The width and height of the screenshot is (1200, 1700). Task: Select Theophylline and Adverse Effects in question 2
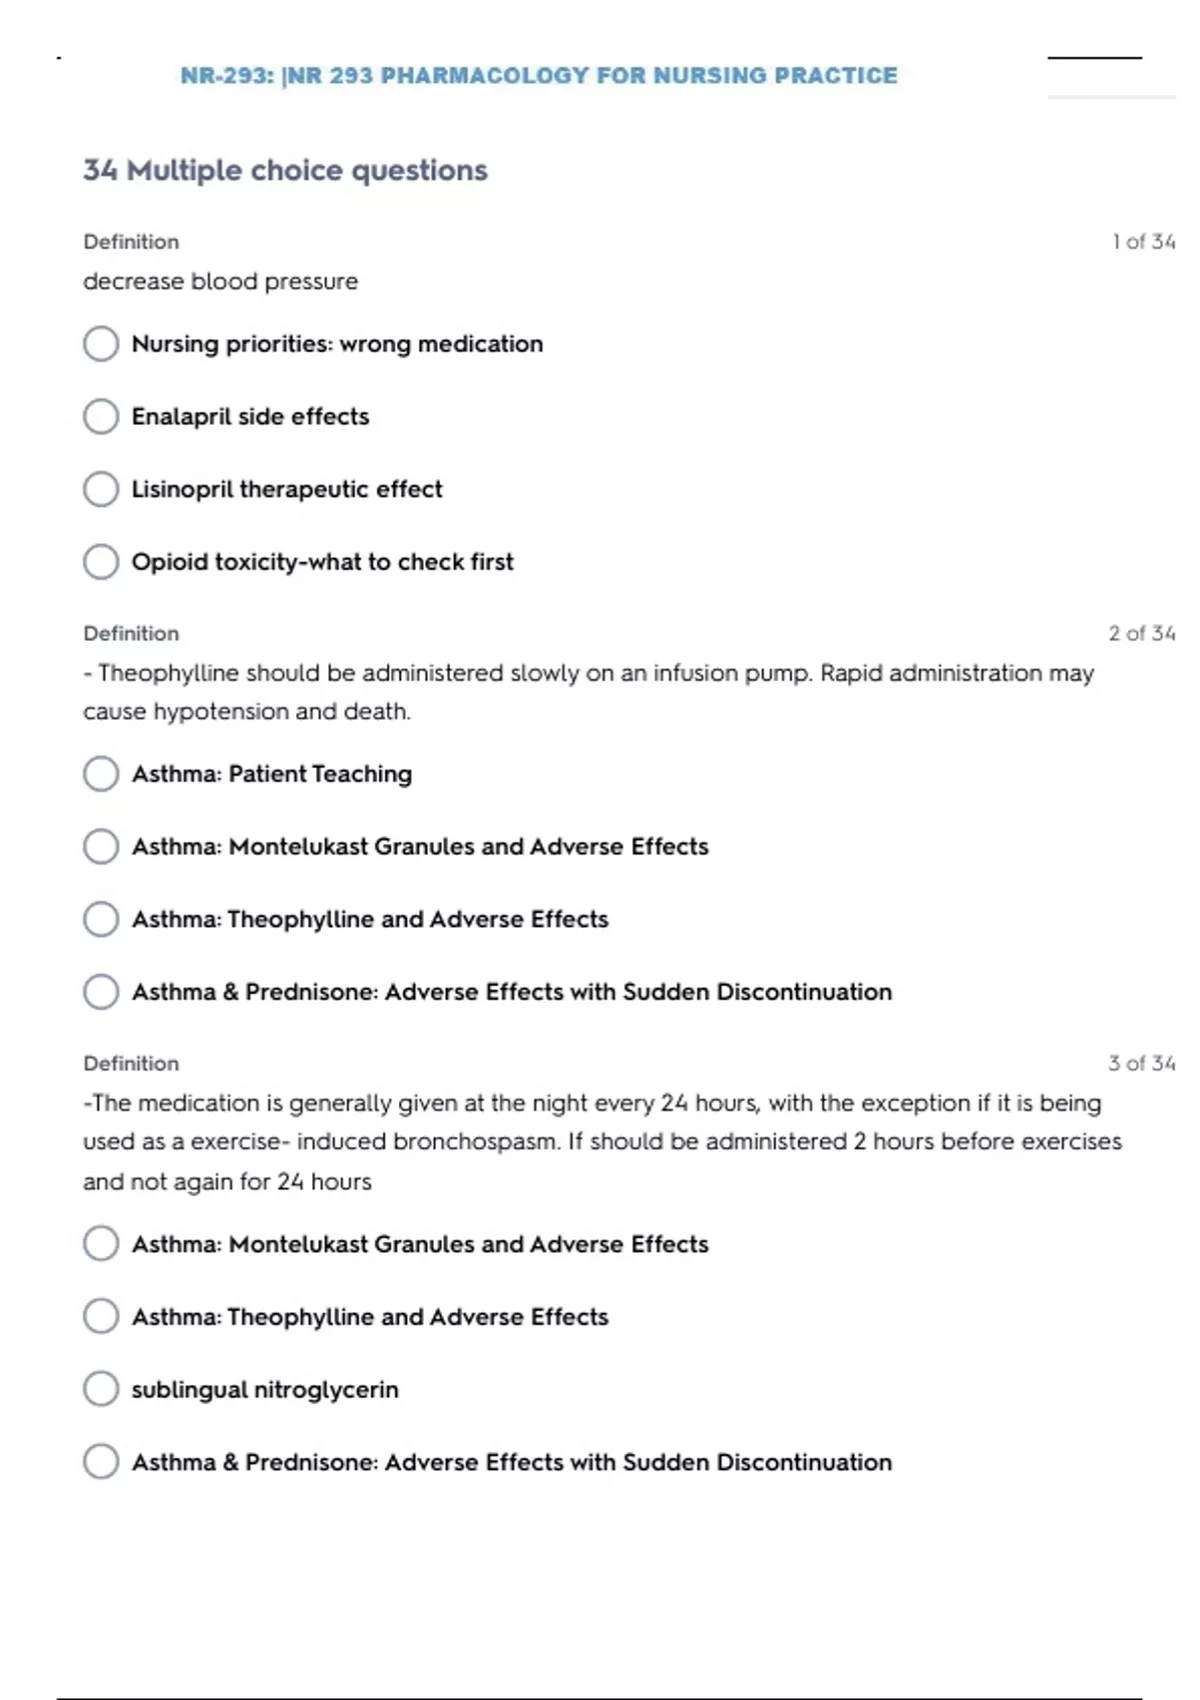coord(101,920)
